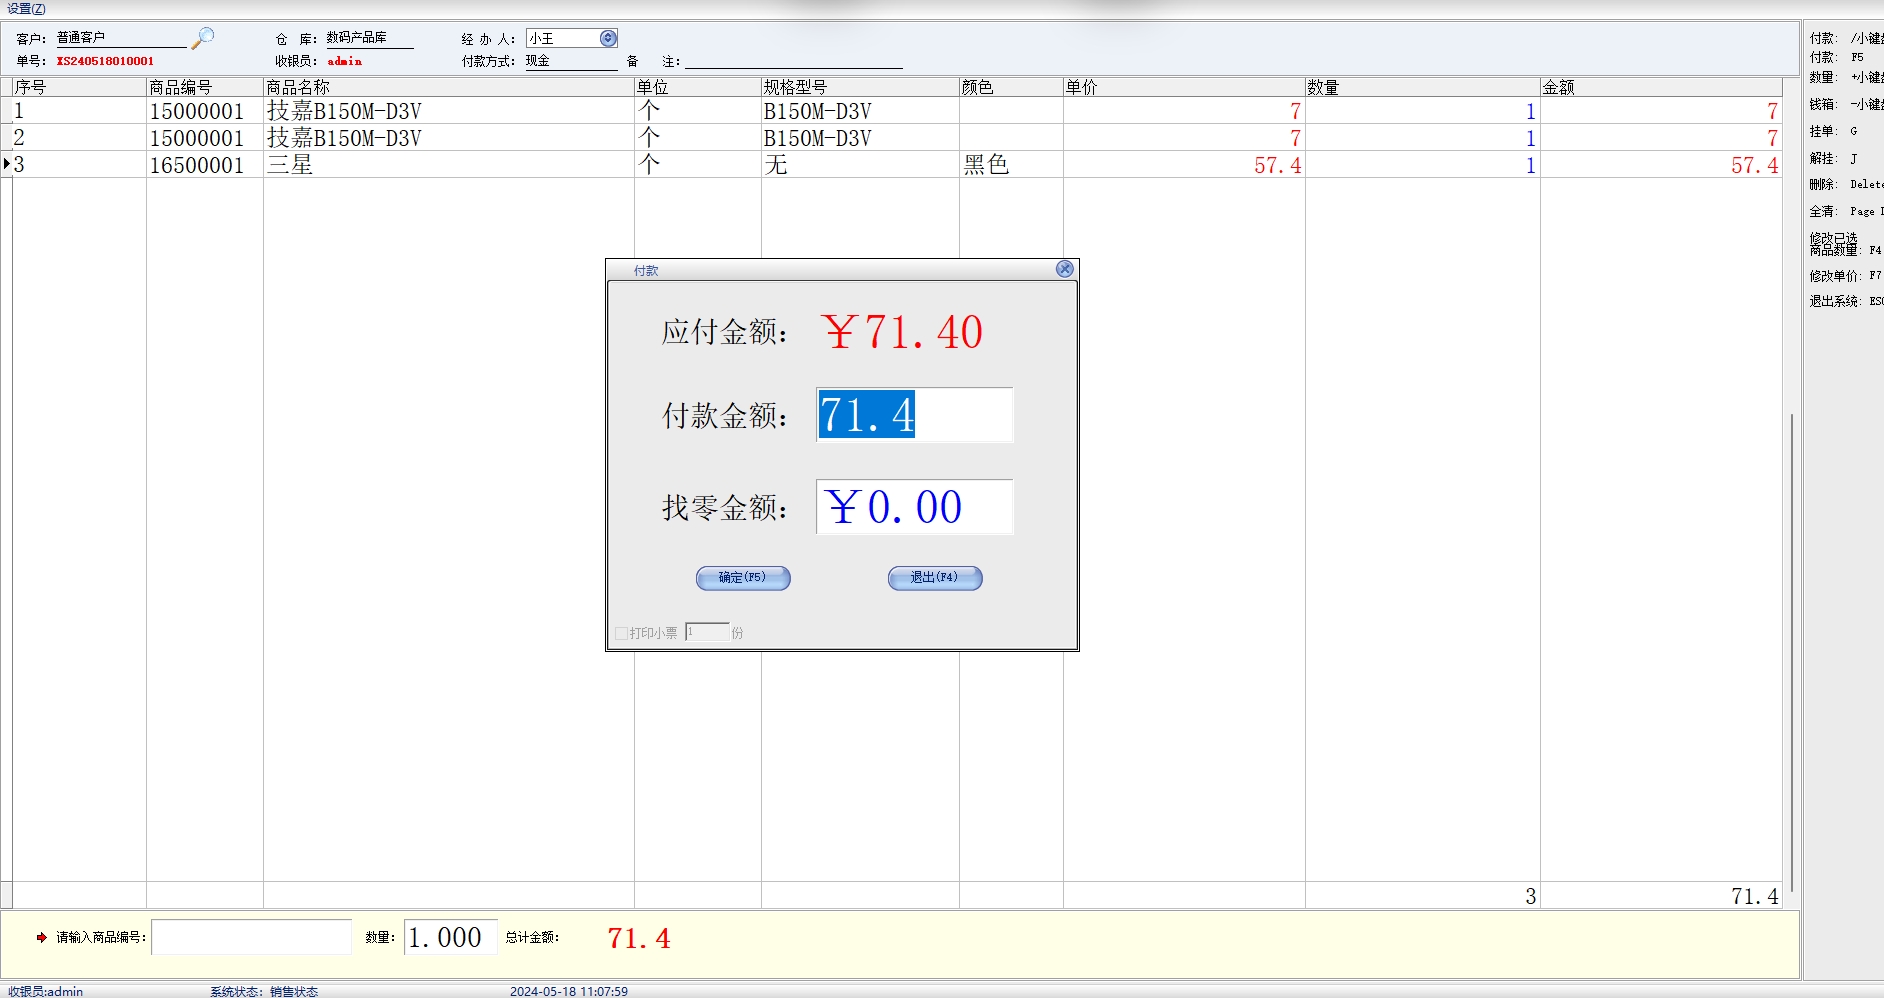Image resolution: width=1884 pixels, height=998 pixels.
Task: Click the customer search magnifier icon
Action: coord(203,38)
